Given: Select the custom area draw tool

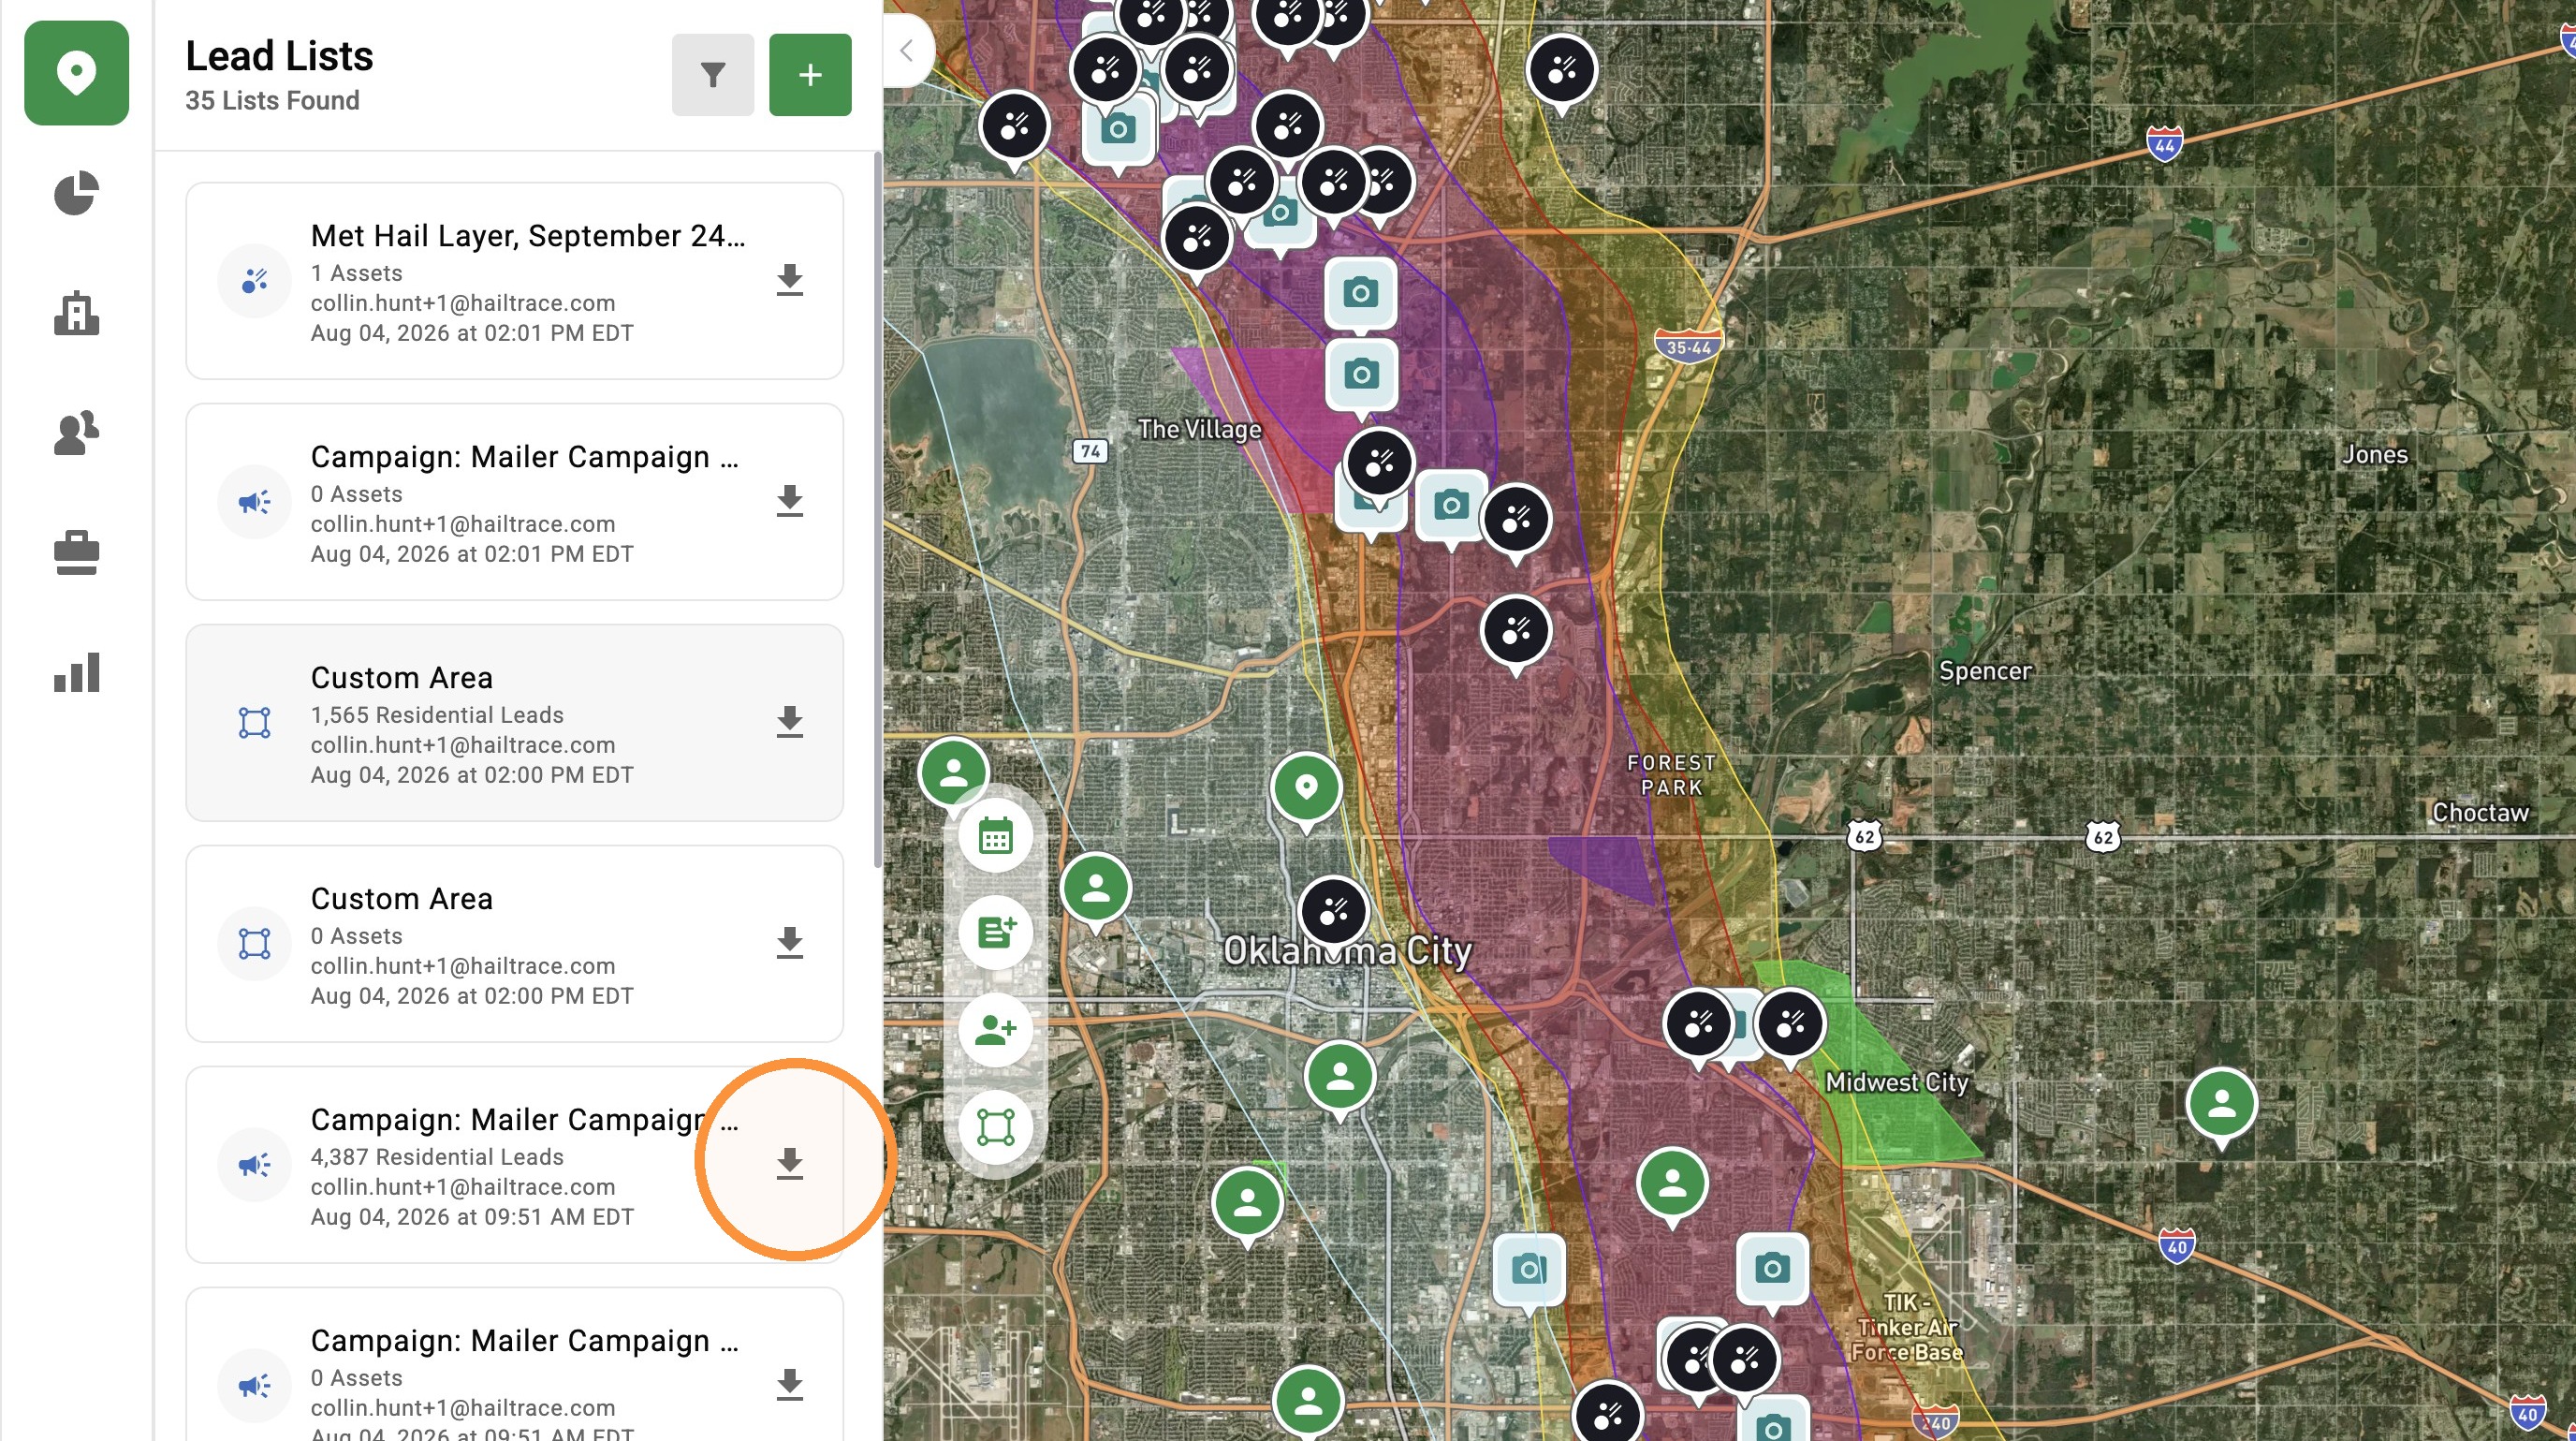Looking at the screenshot, I should pyautogui.click(x=996, y=1127).
